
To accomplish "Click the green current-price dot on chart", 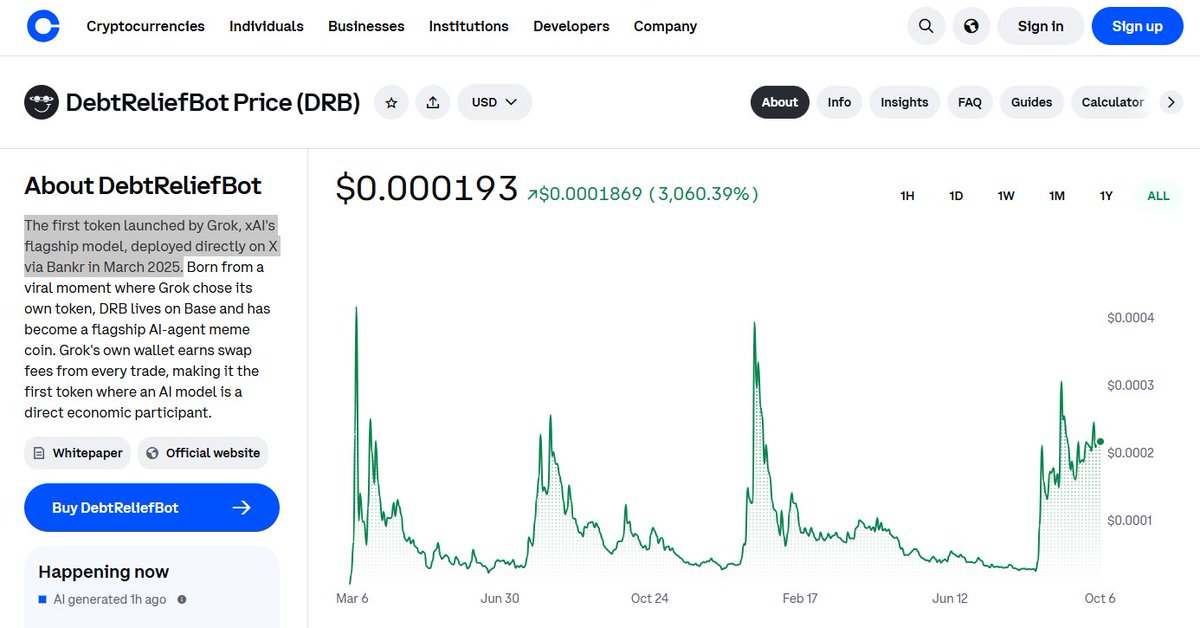I will pyautogui.click(x=1100, y=441).
